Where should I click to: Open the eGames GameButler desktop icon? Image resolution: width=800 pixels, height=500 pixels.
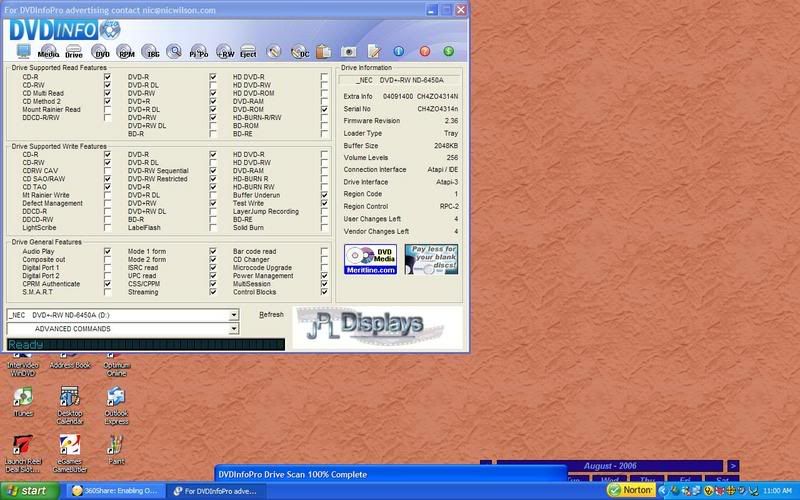[x=70, y=454]
